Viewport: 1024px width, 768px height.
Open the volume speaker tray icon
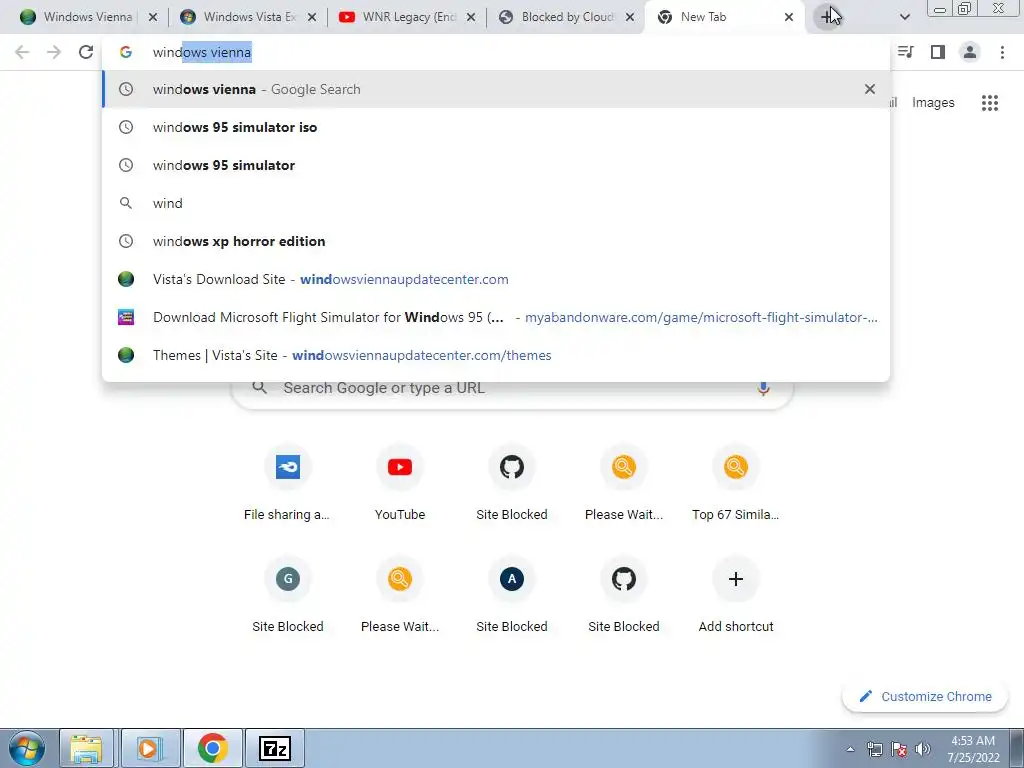[923, 749]
